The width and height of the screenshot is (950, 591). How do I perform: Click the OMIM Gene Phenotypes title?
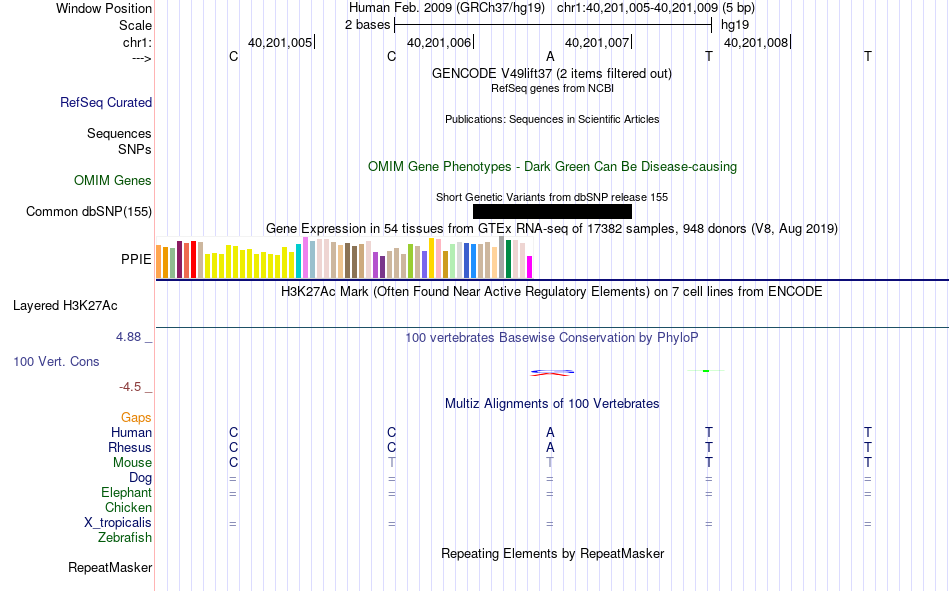pos(553,167)
